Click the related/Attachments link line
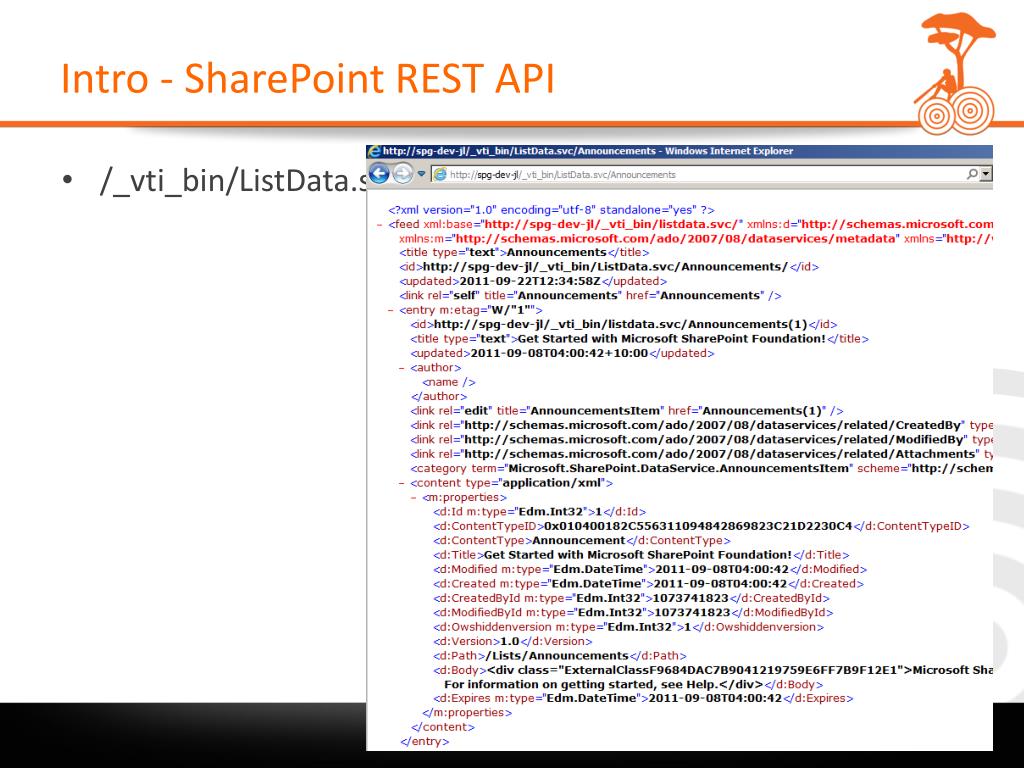The image size is (1024, 768). pyautogui.click(x=701, y=454)
